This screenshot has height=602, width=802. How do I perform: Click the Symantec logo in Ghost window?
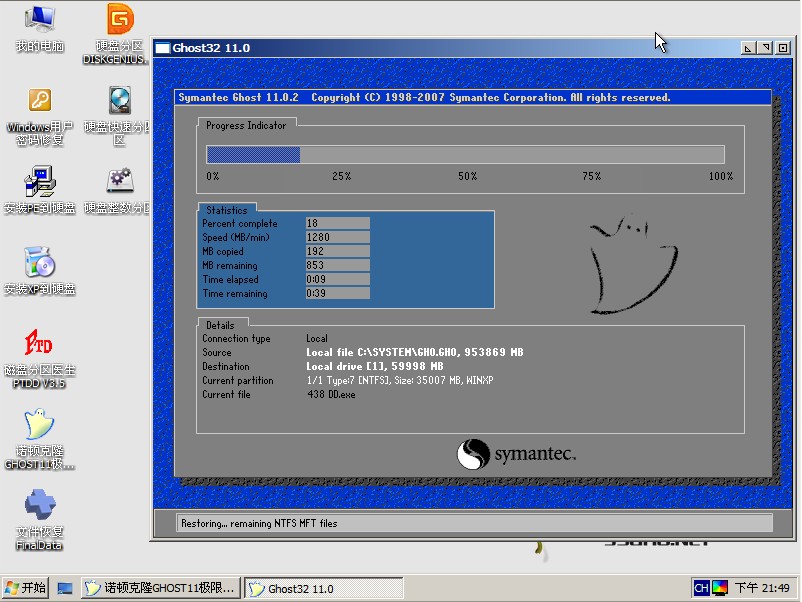517,454
